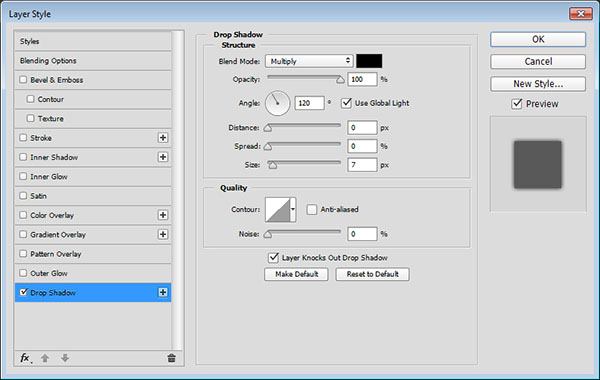600x380 pixels.
Task: Enable the Outer Glow checkbox
Action: pyautogui.click(x=23, y=273)
